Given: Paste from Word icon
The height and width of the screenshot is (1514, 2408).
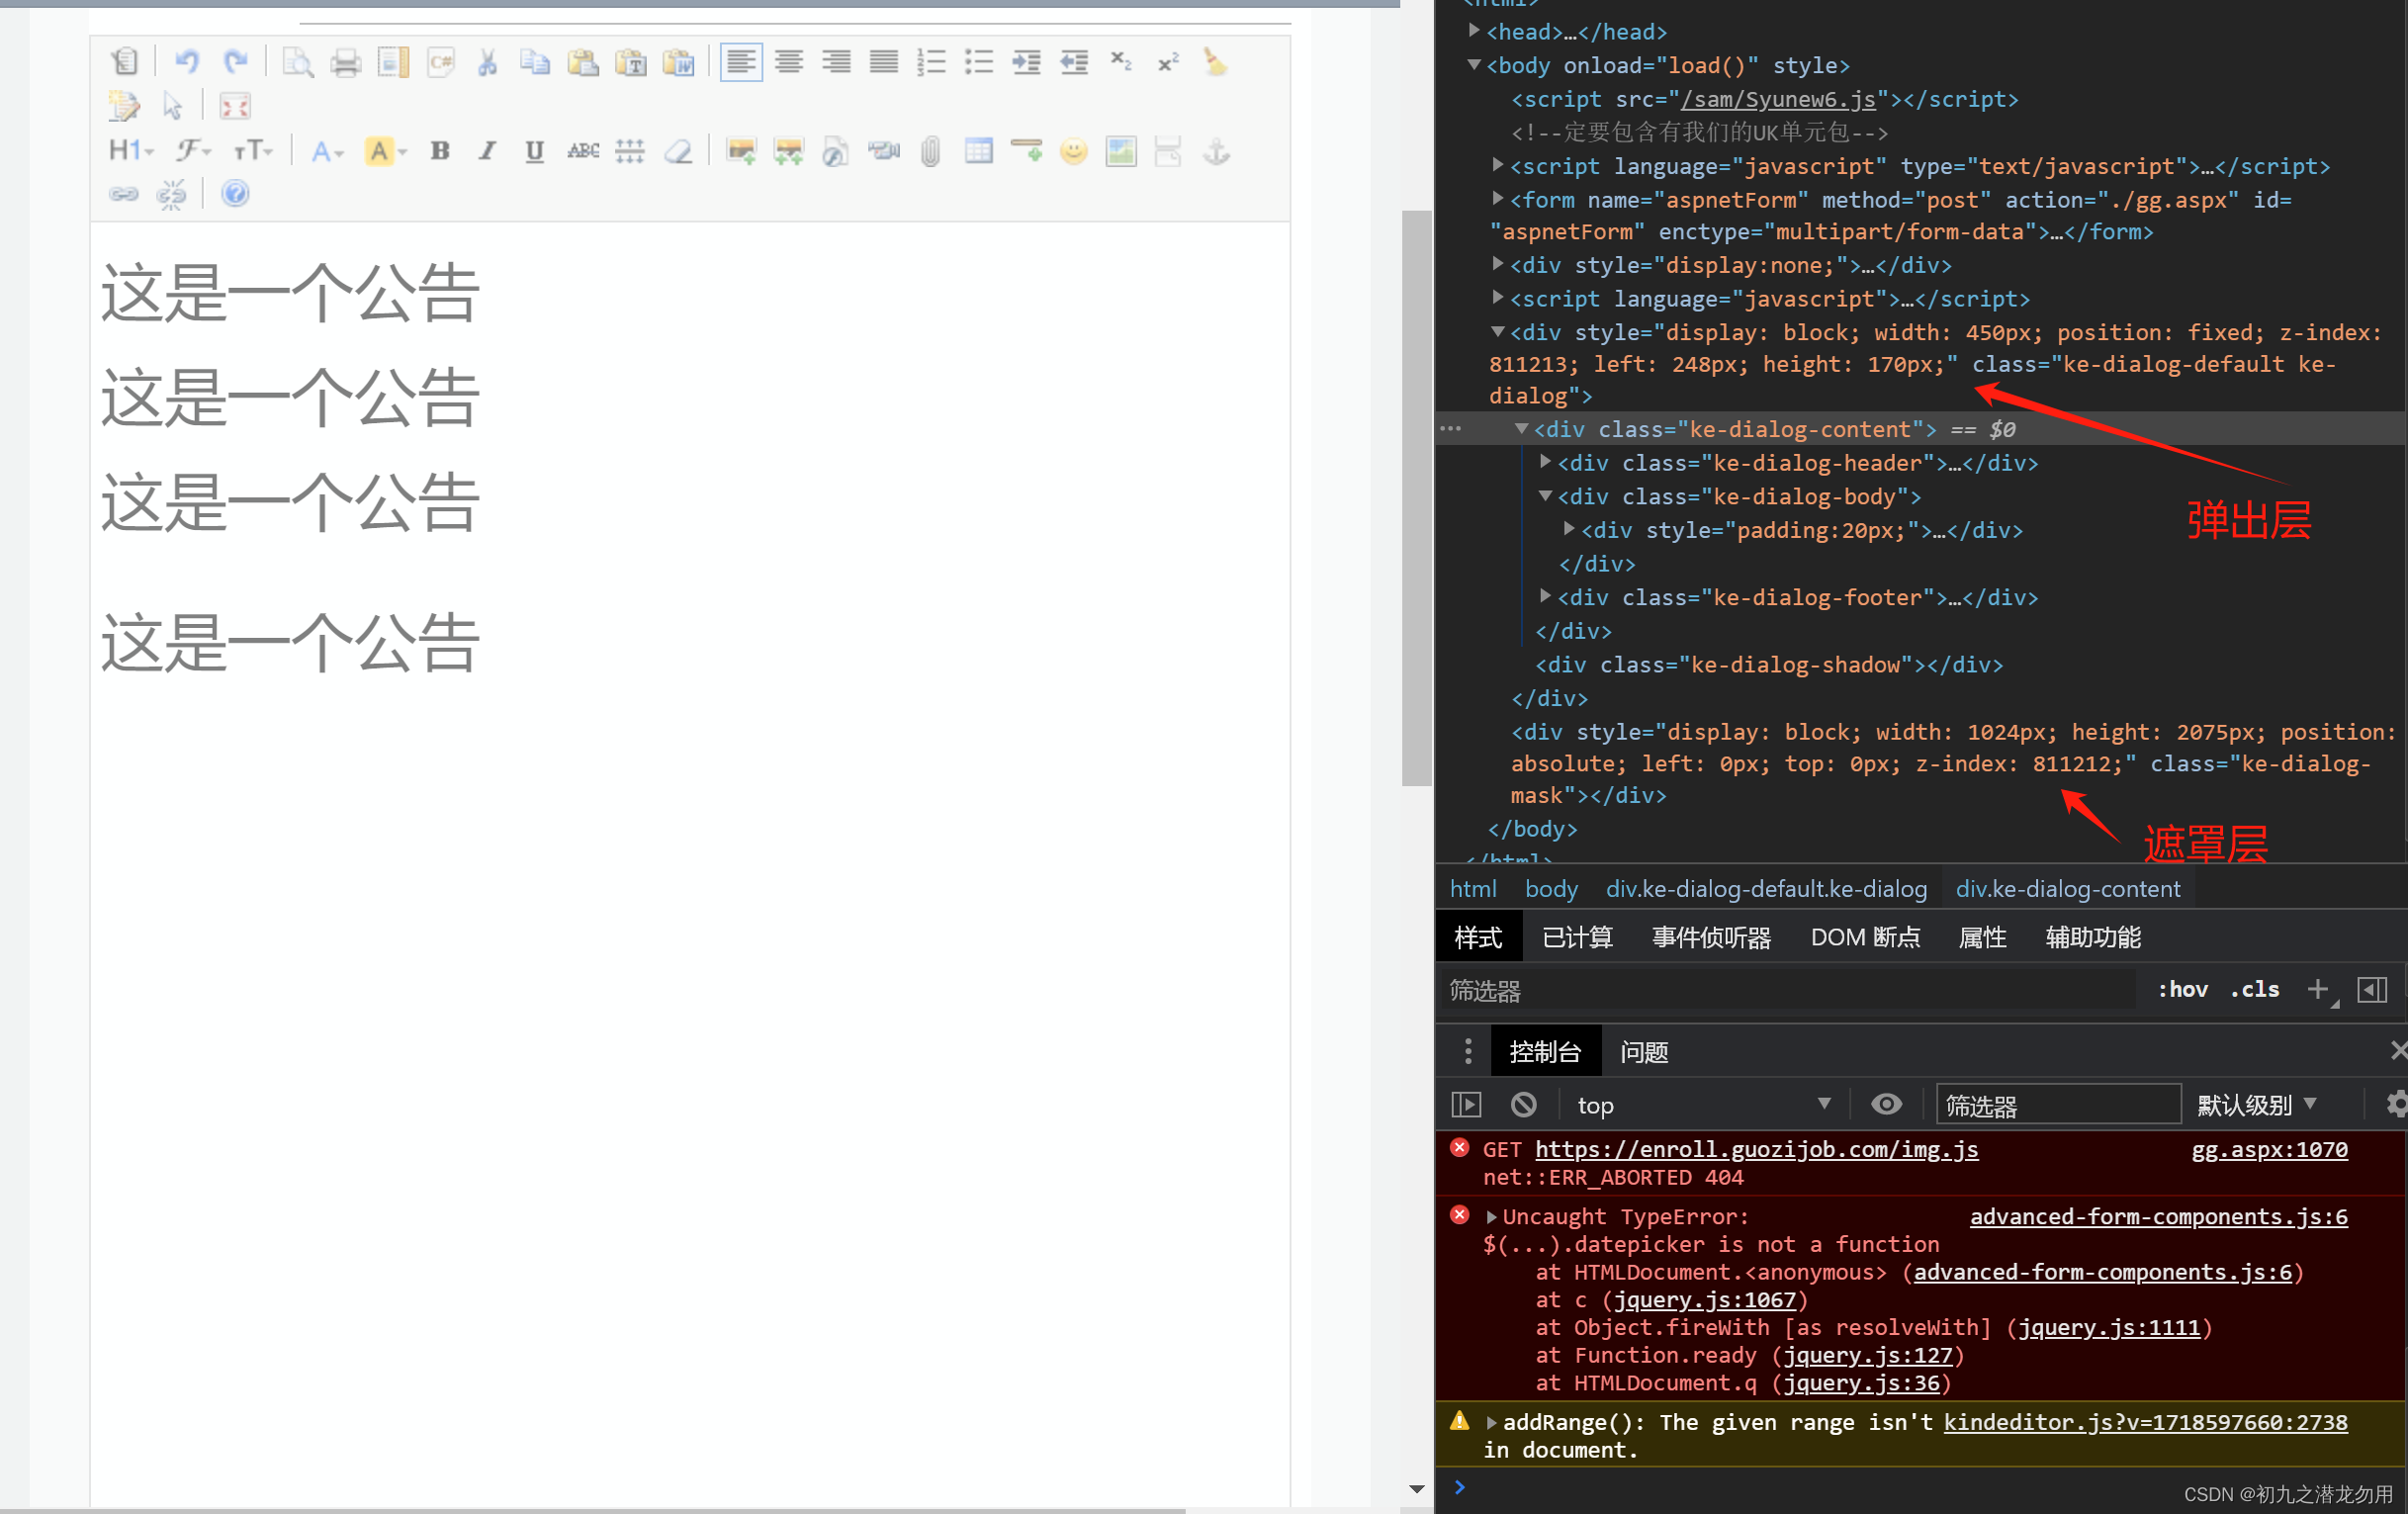Looking at the screenshot, I should (x=679, y=62).
